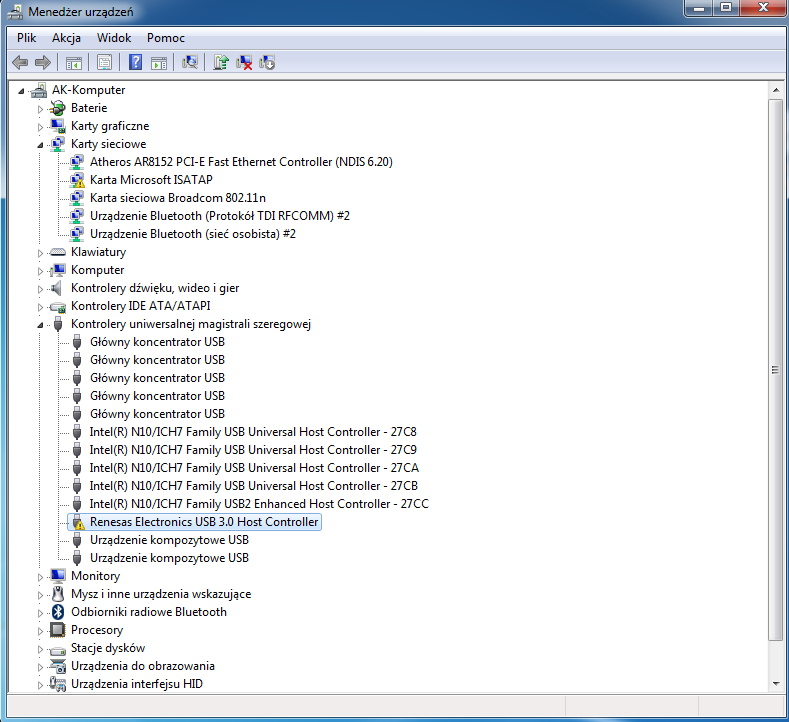This screenshot has height=722, width=789.
Task: Click the mouse icon of Mysz i inne urządzenia
Action: 58,594
